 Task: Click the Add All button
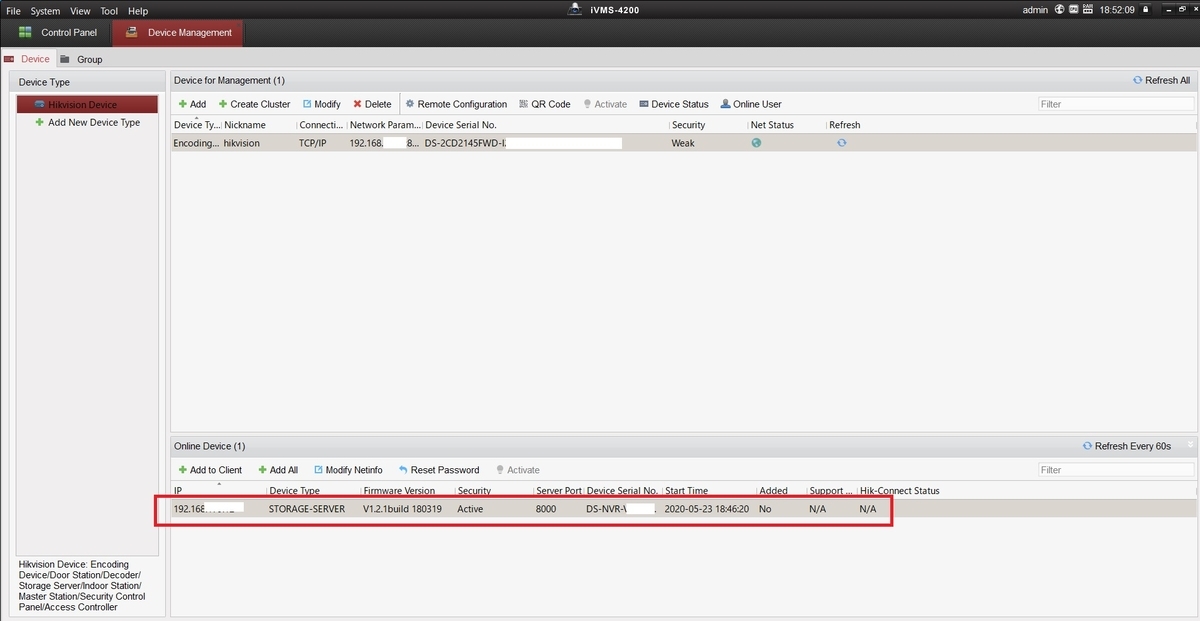coord(277,470)
